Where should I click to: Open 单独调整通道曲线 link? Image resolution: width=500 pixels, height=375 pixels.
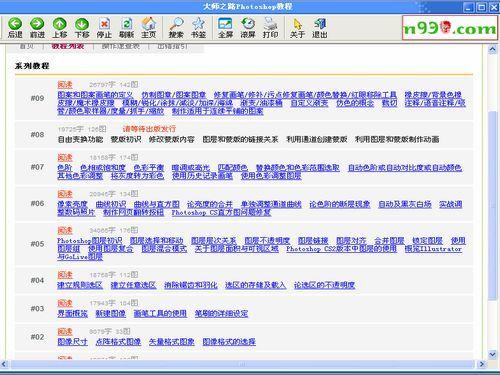tap(271, 204)
